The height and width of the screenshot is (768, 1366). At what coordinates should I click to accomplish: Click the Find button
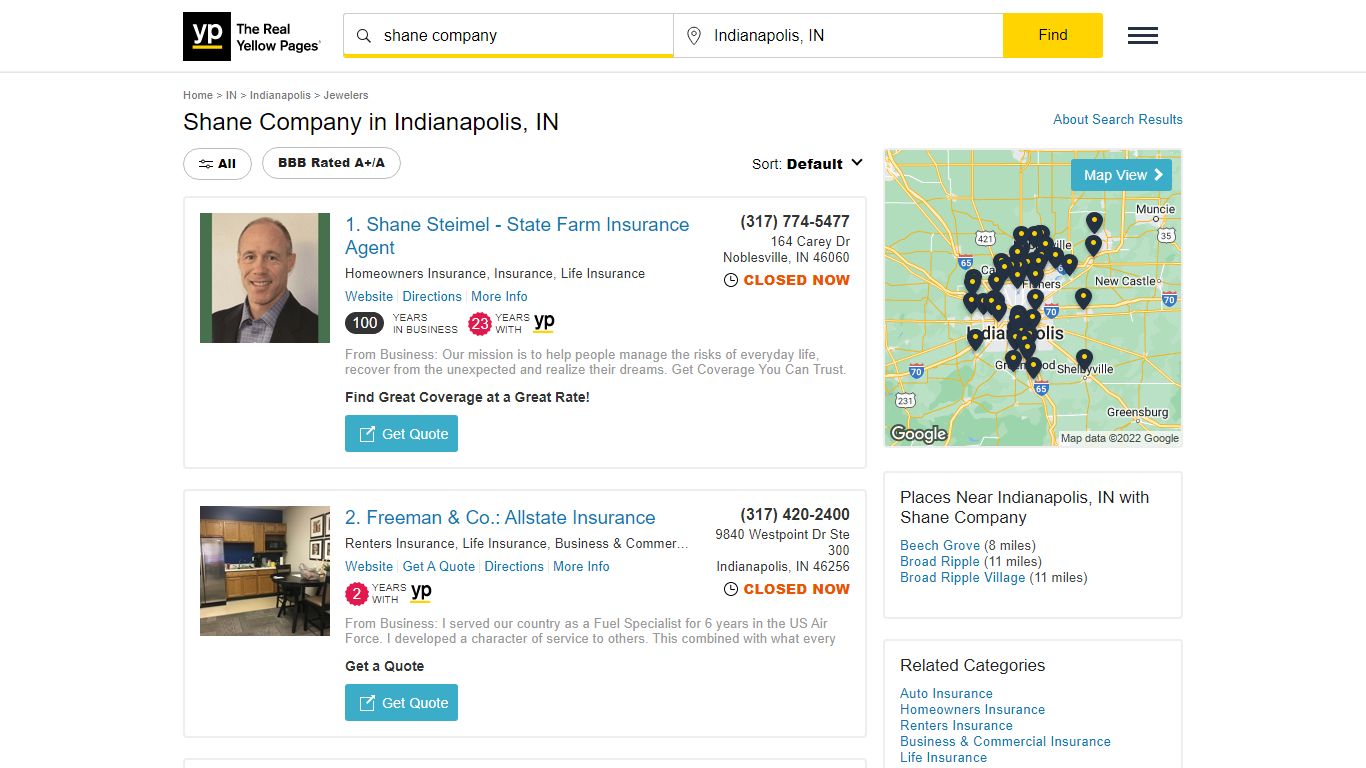point(1053,35)
